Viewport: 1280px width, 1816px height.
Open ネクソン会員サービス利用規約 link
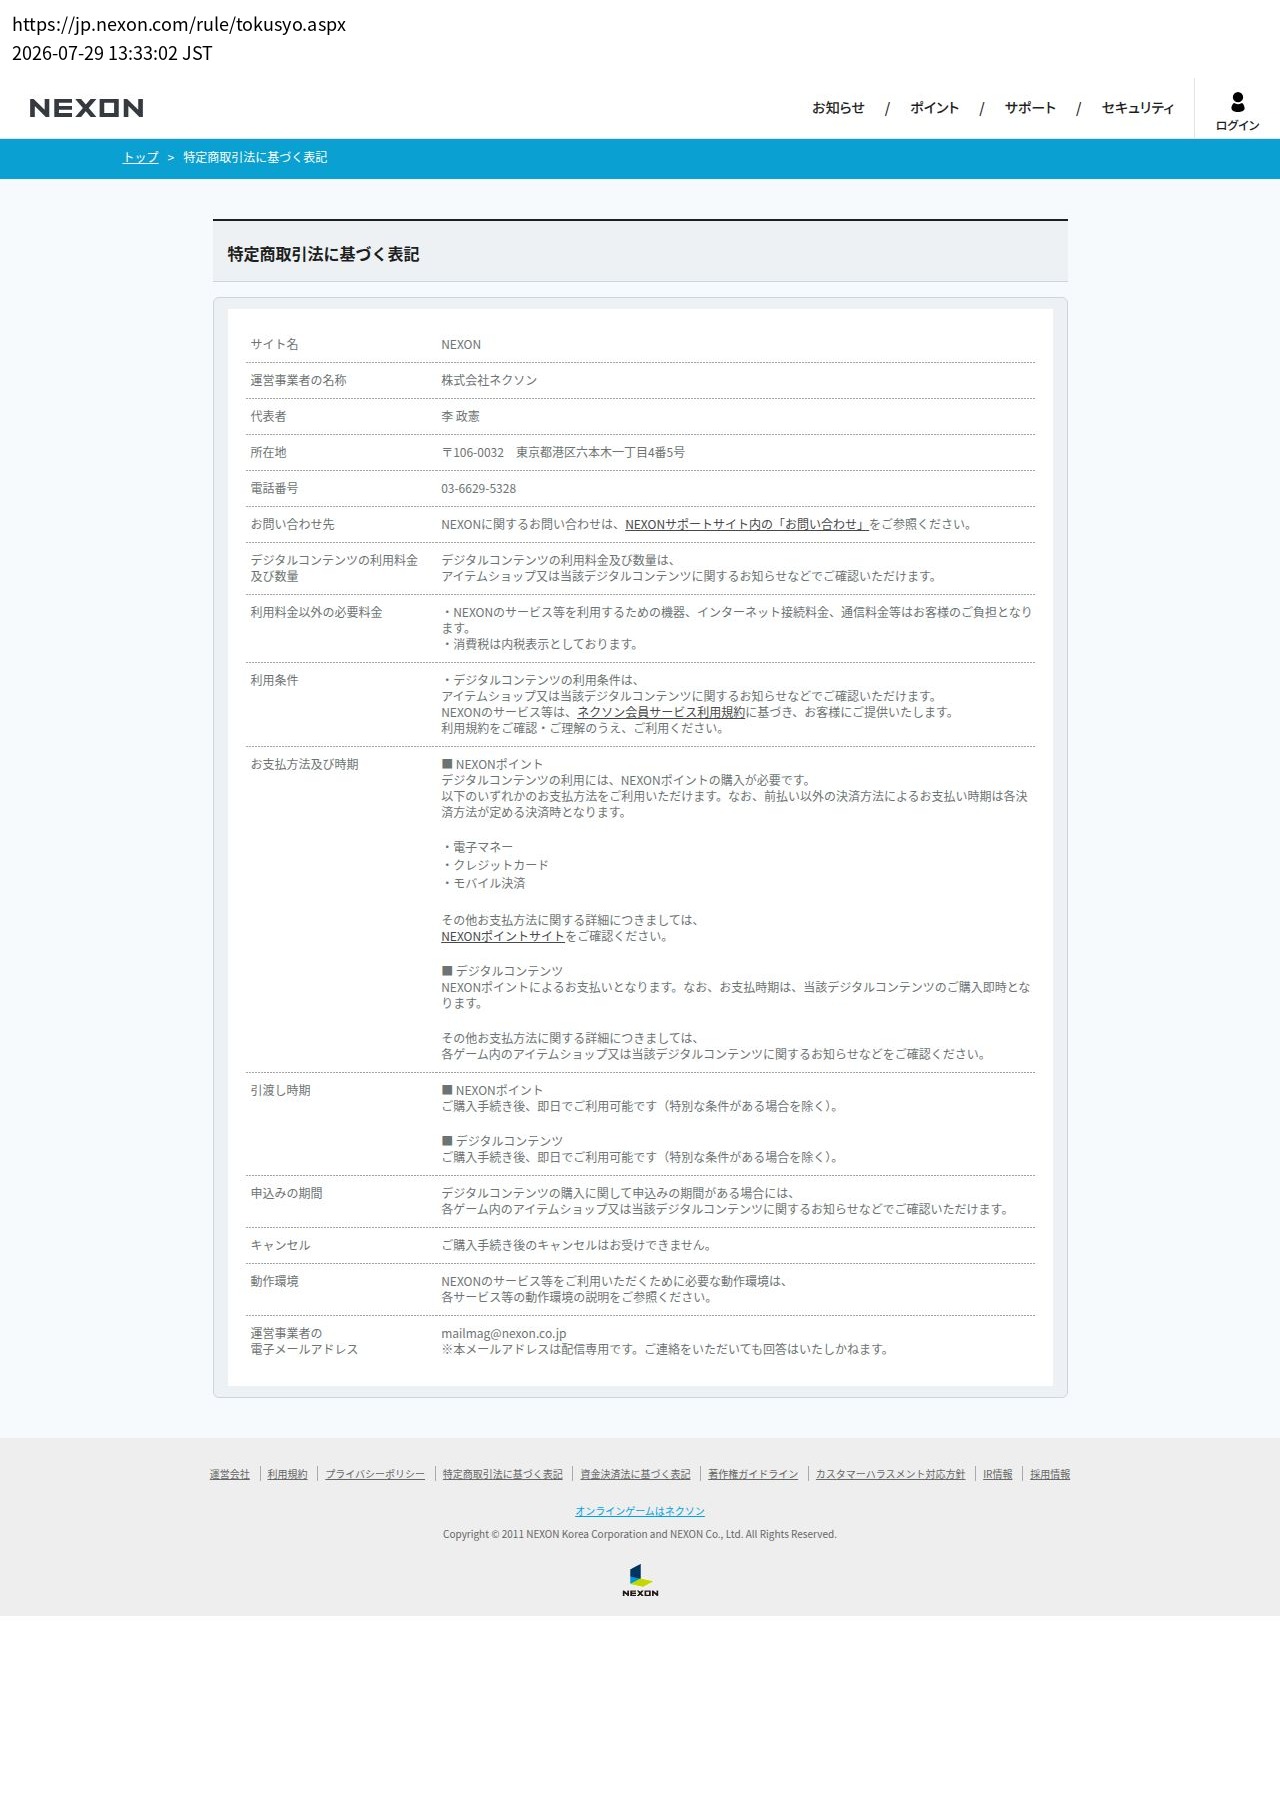661,713
